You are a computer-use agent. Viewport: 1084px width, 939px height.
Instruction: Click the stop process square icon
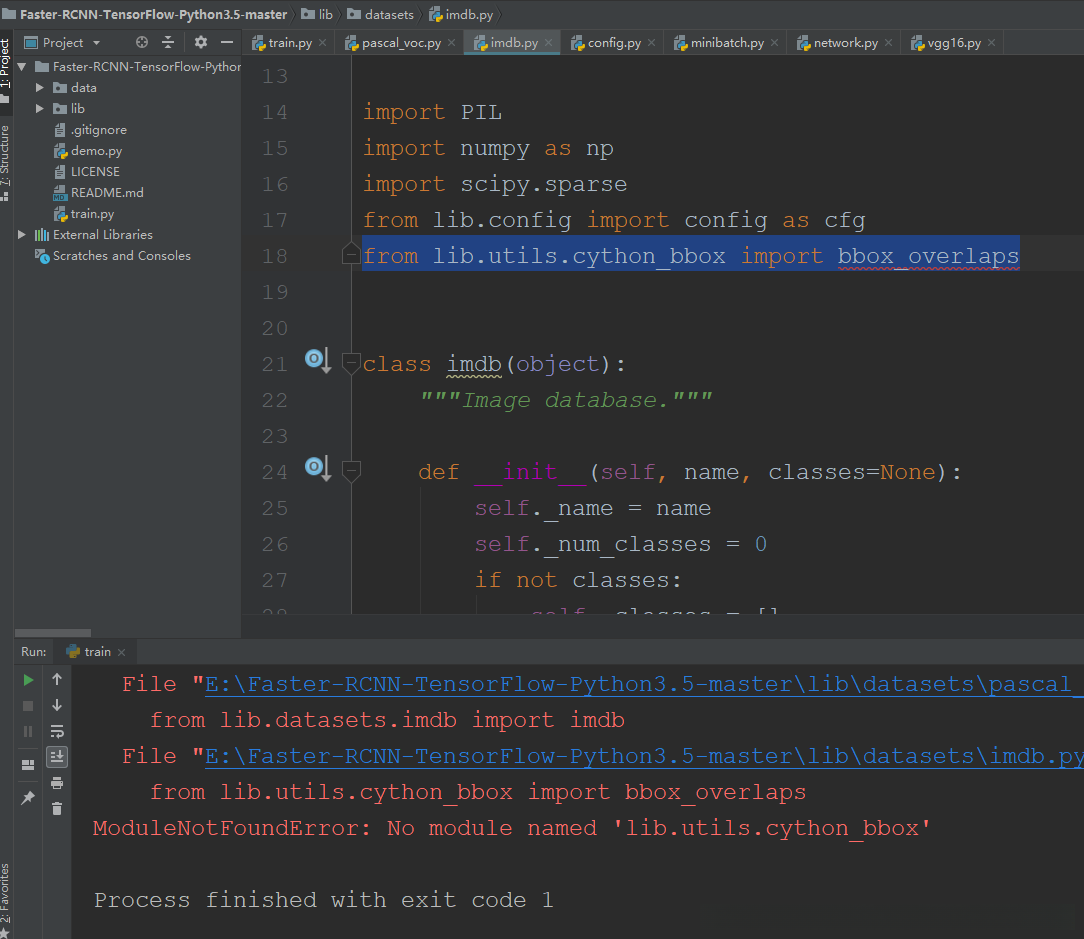[29, 706]
